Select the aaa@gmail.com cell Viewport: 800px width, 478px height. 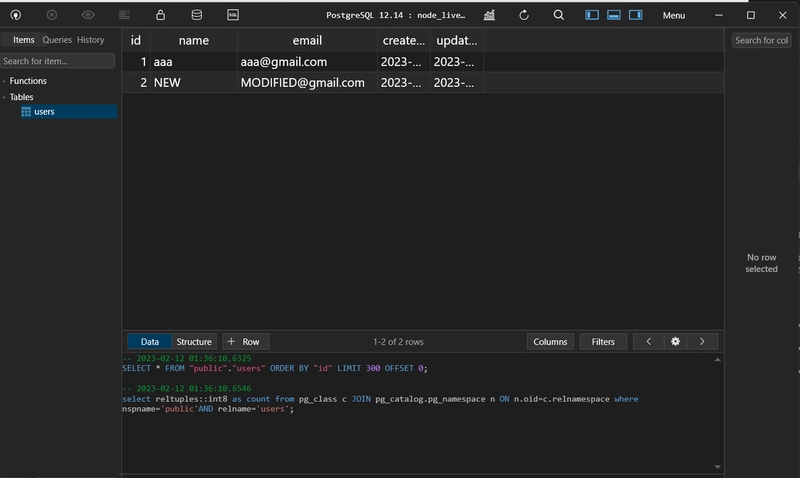(307, 62)
